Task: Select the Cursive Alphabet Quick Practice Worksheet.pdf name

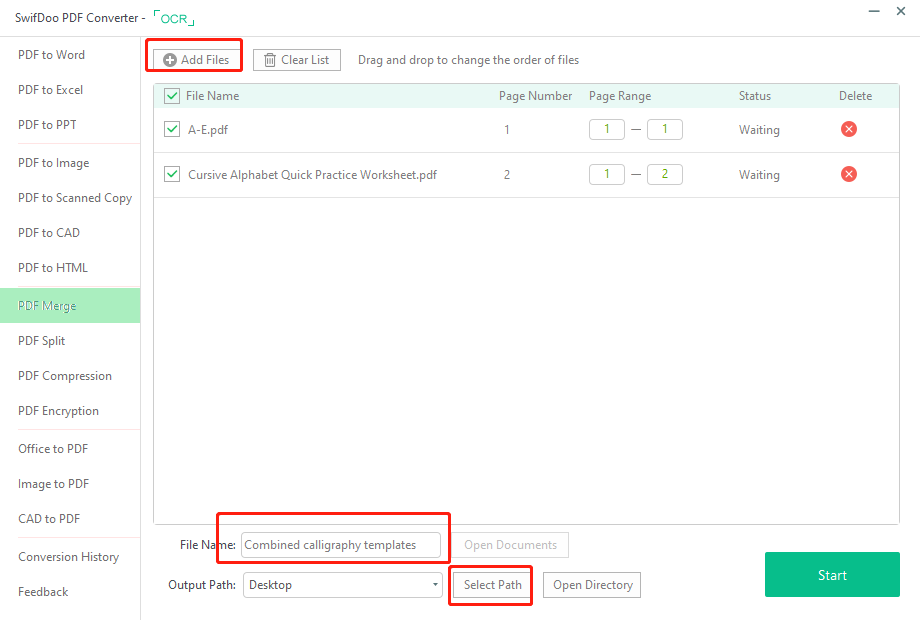Action: coord(312,175)
